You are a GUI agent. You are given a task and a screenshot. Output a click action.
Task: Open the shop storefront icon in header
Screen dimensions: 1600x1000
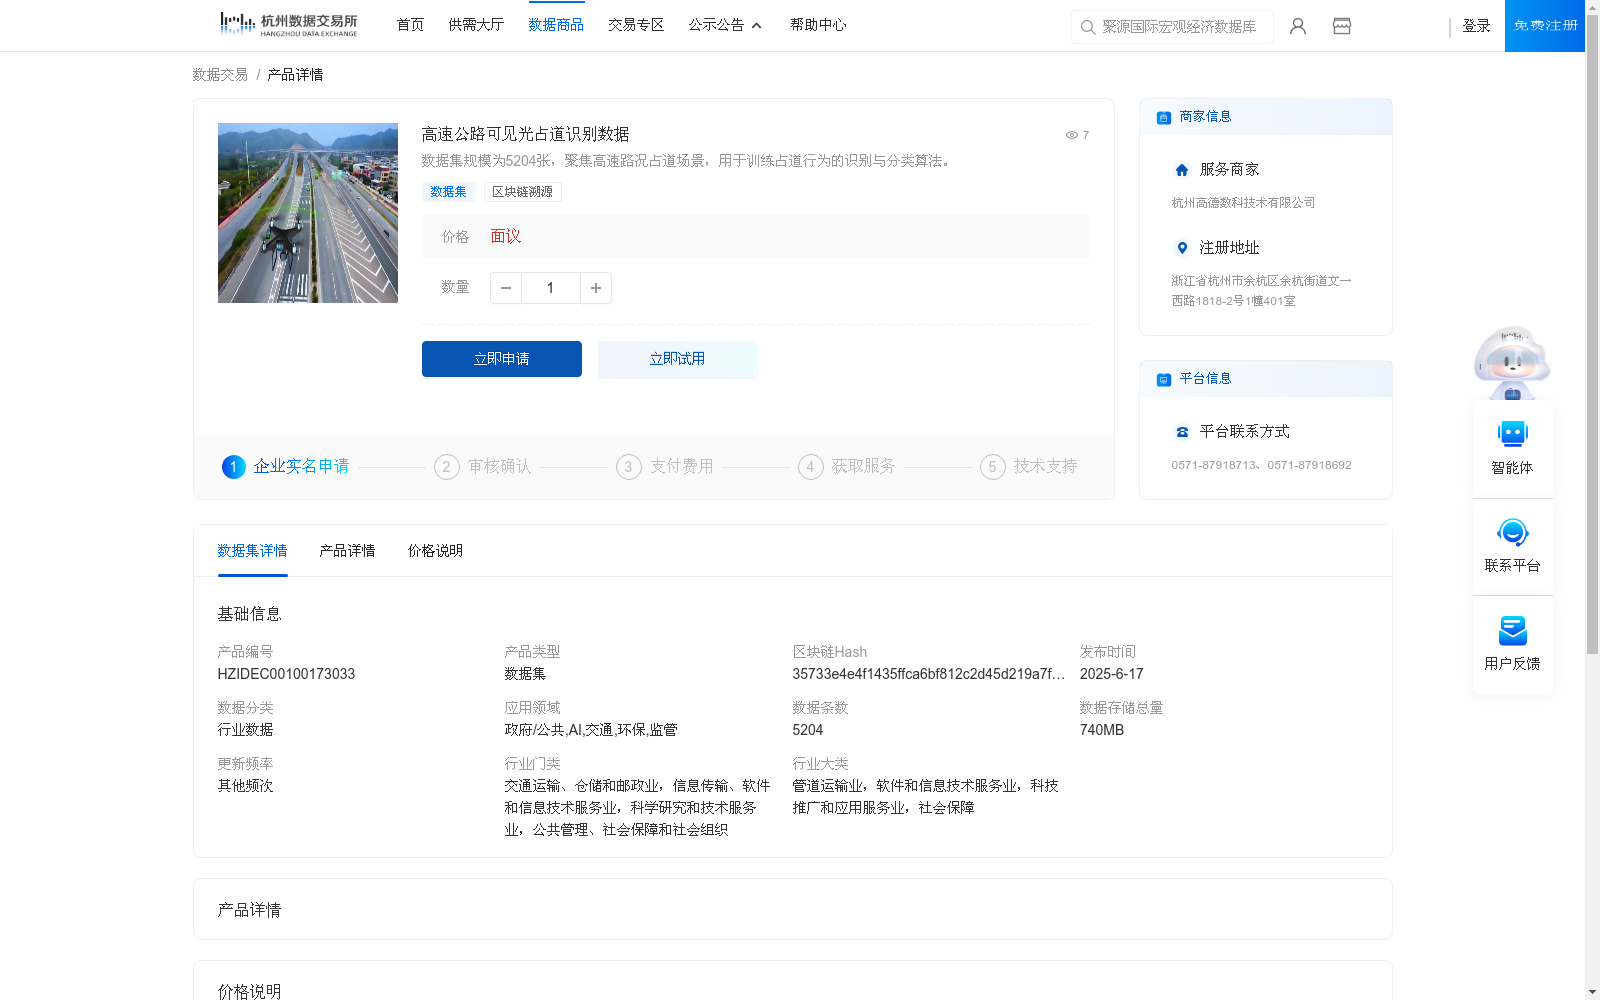pos(1342,26)
